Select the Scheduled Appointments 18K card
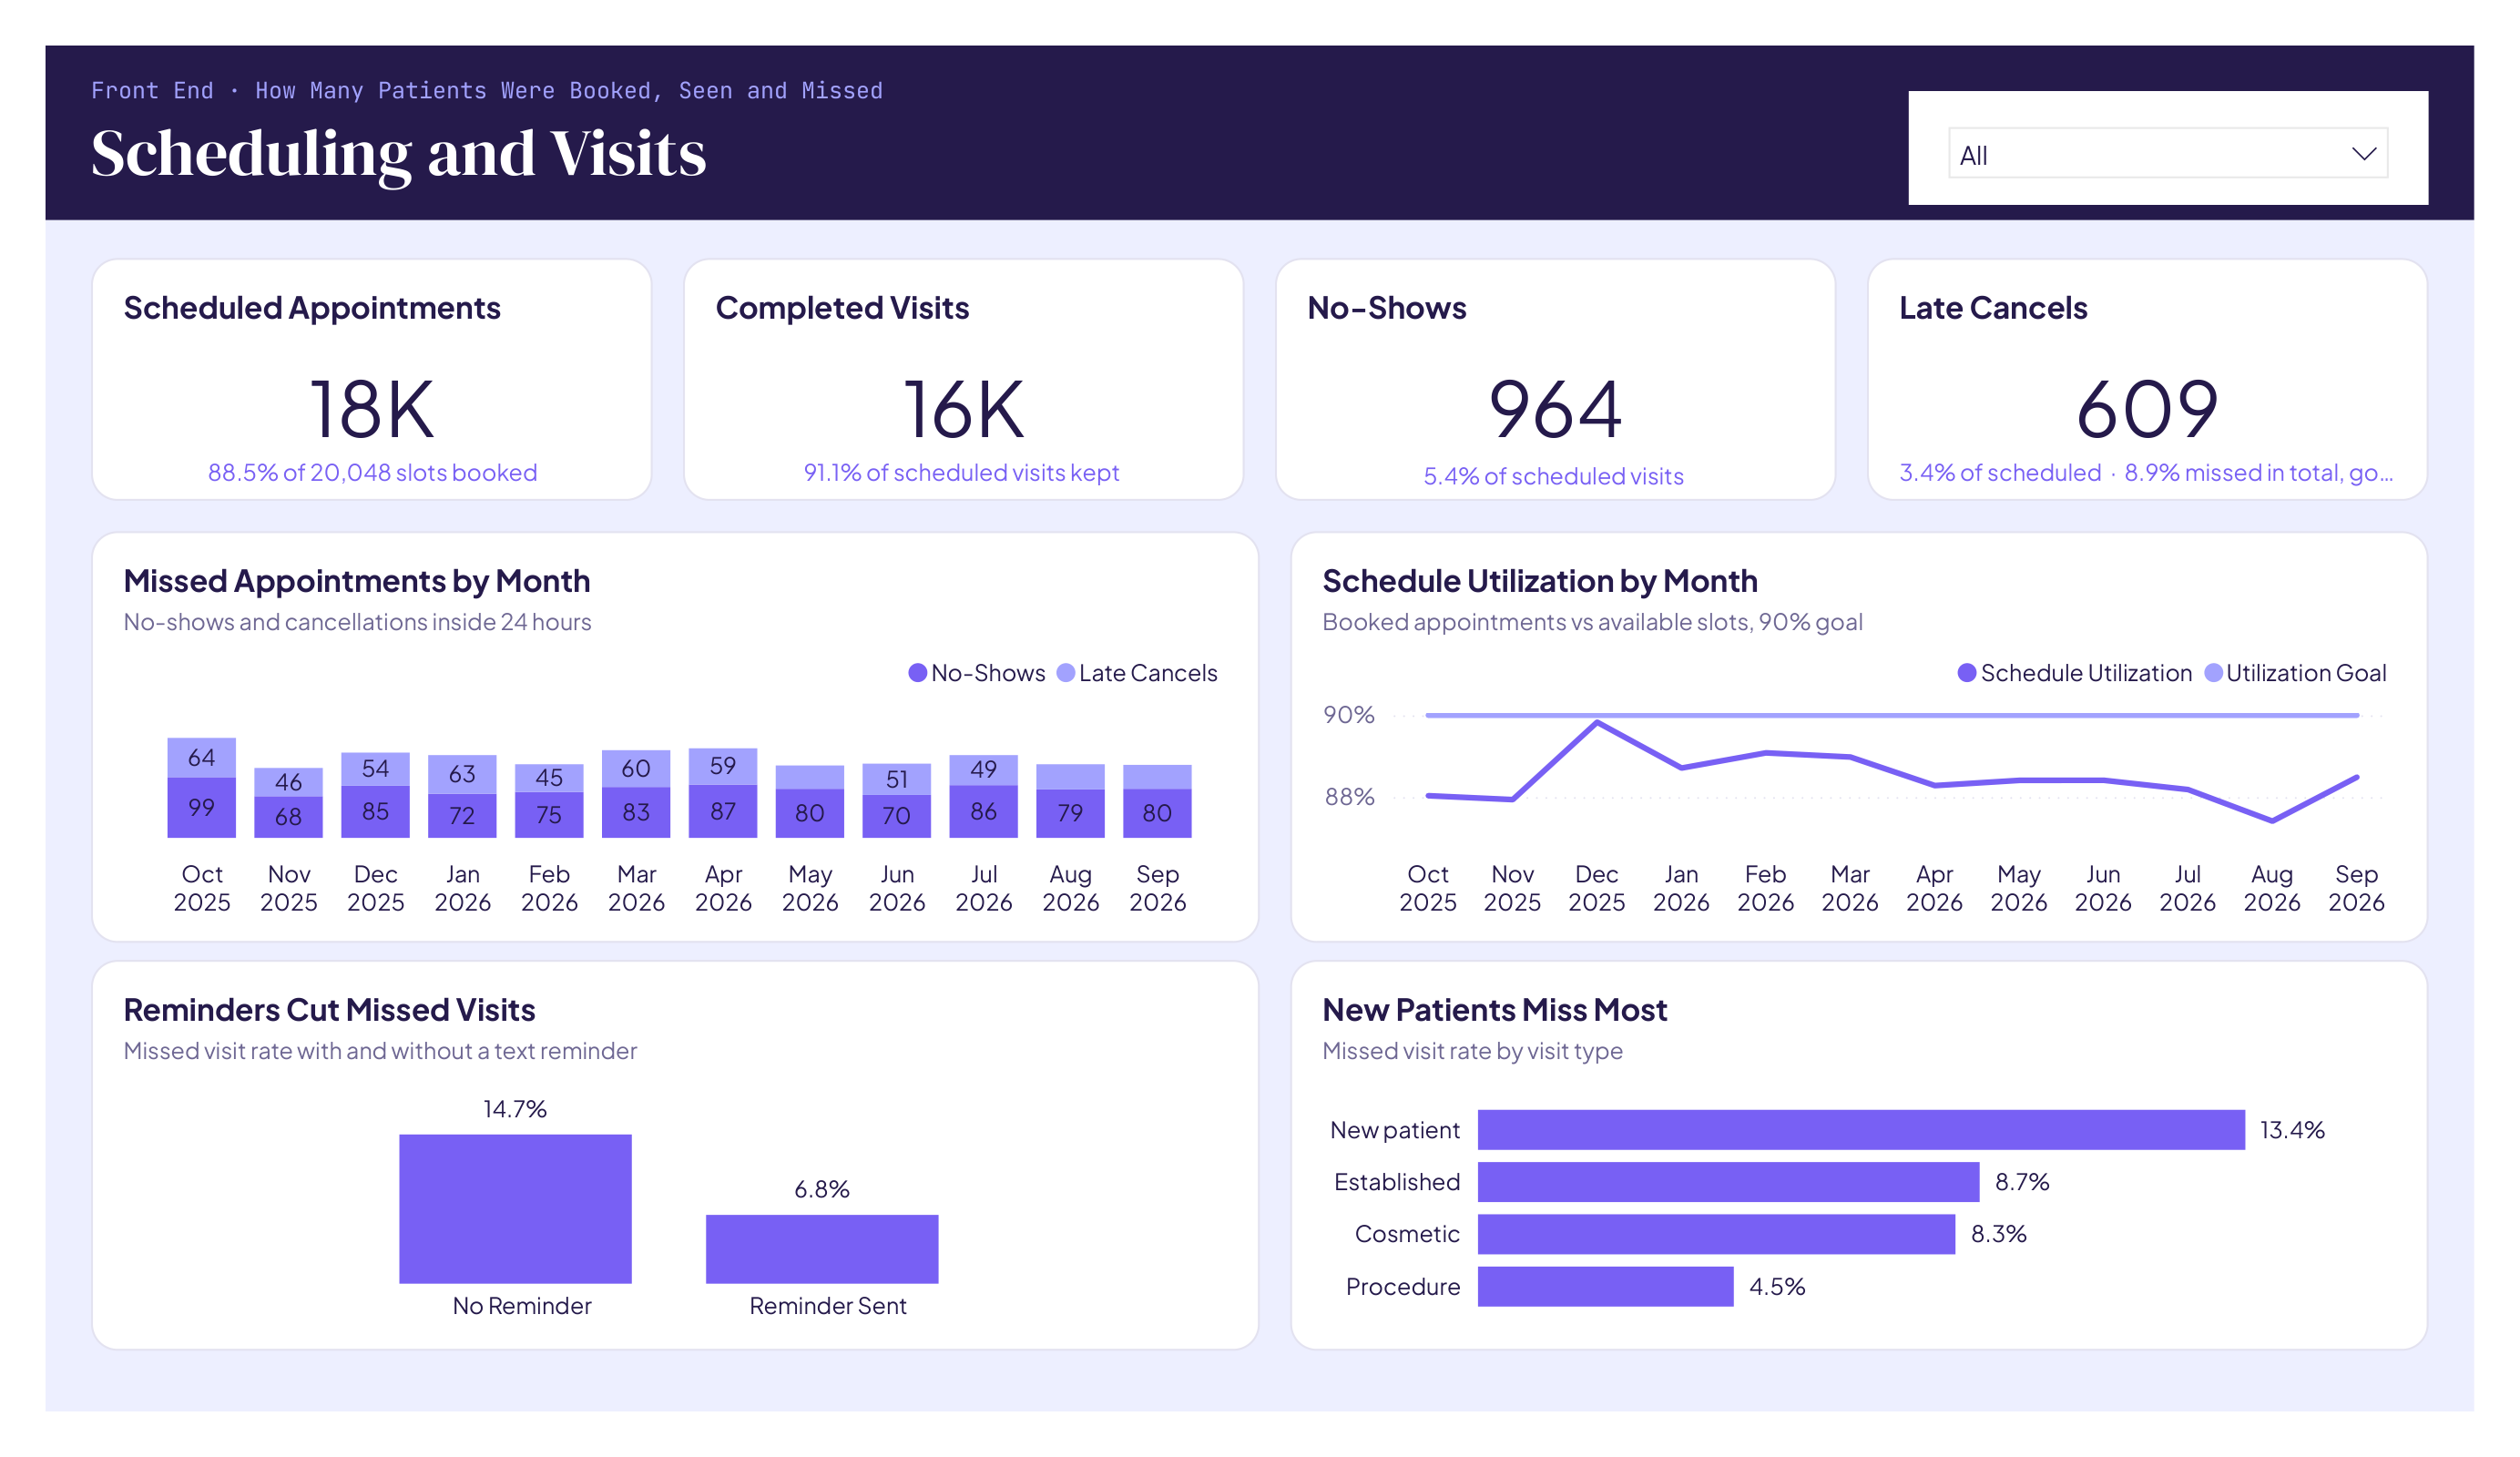Screen dimensions: 2520x1457 point(371,379)
